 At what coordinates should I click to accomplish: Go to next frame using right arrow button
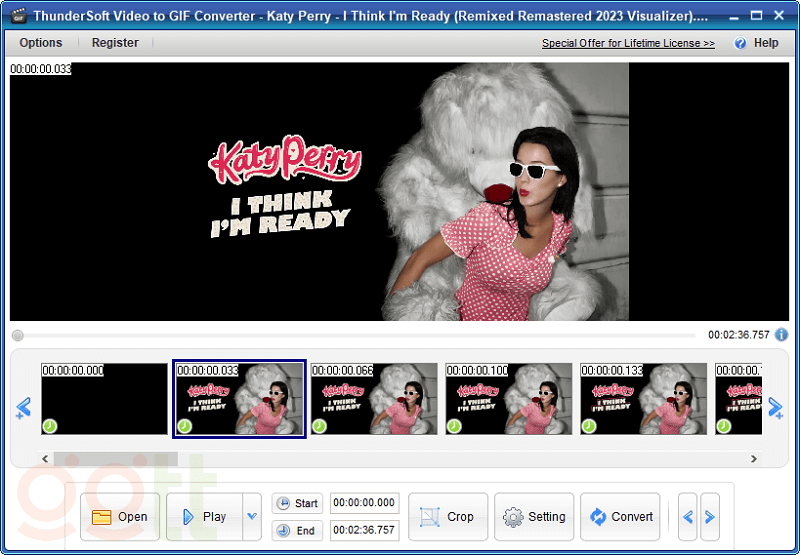tap(710, 517)
